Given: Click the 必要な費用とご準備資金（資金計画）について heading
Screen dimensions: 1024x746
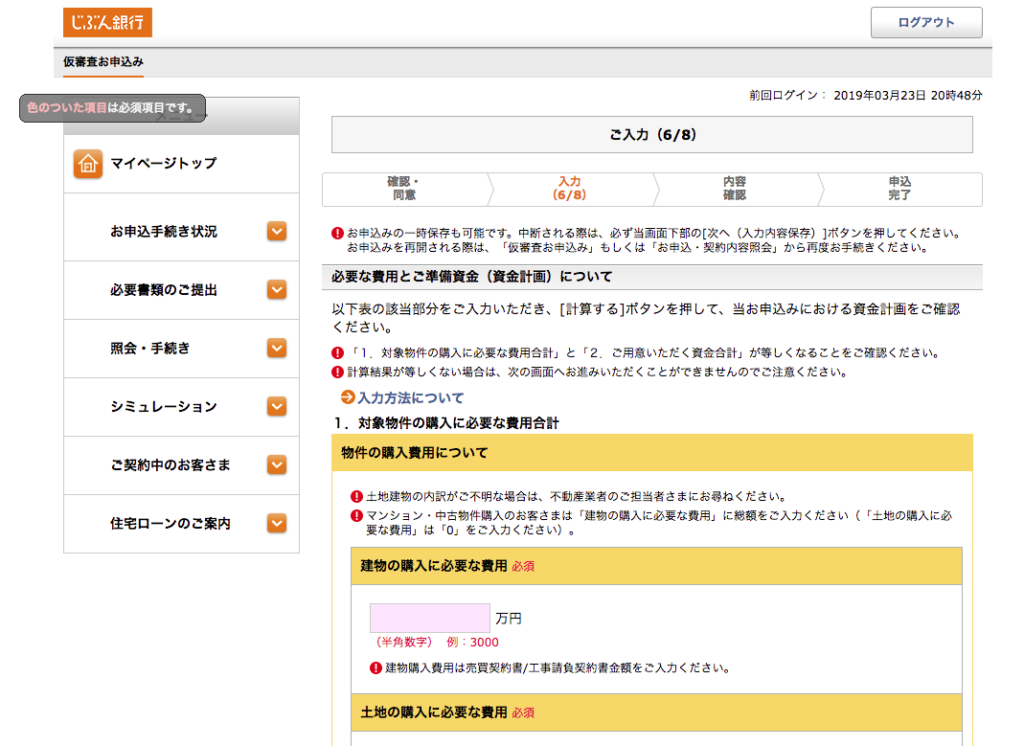Looking at the screenshot, I should tap(652, 277).
